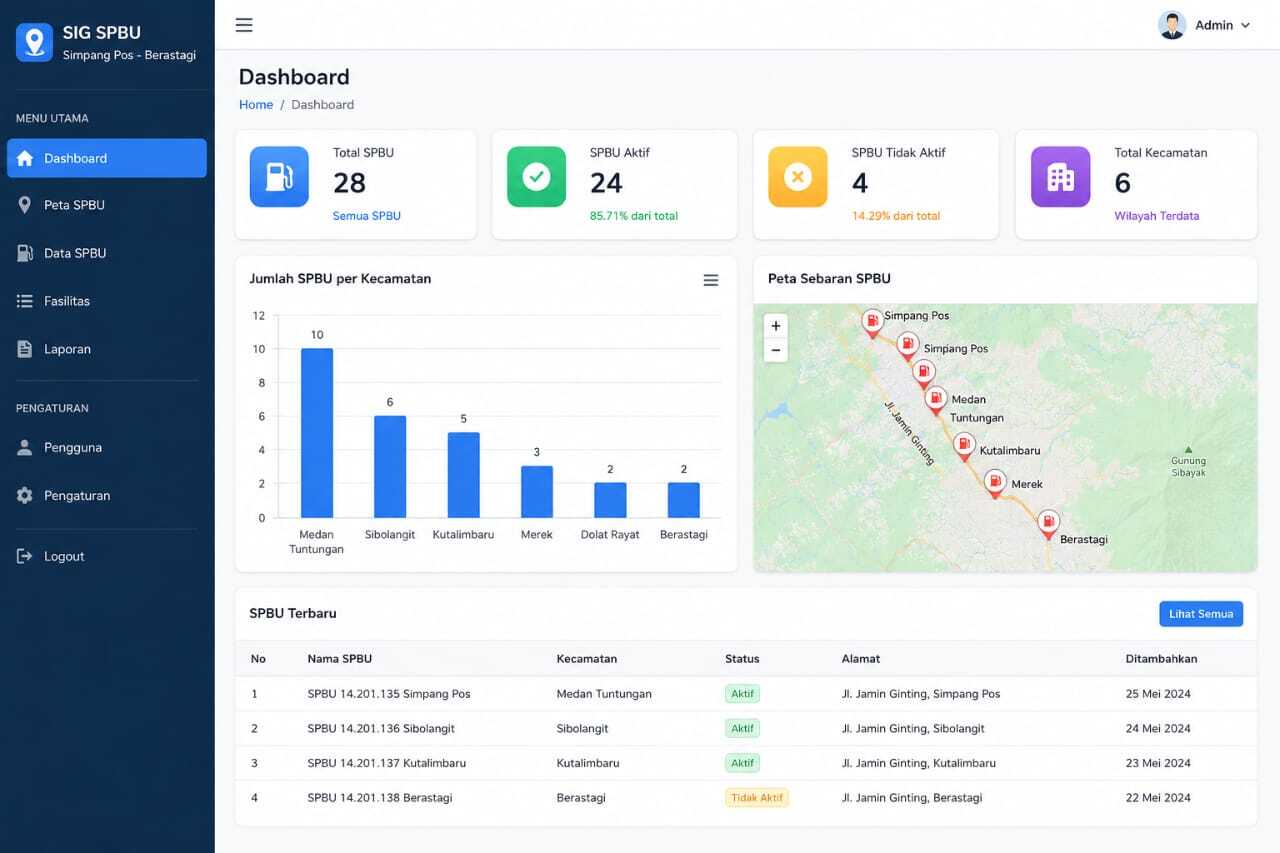
Task: Click the Lihat Semua button
Action: point(1200,614)
